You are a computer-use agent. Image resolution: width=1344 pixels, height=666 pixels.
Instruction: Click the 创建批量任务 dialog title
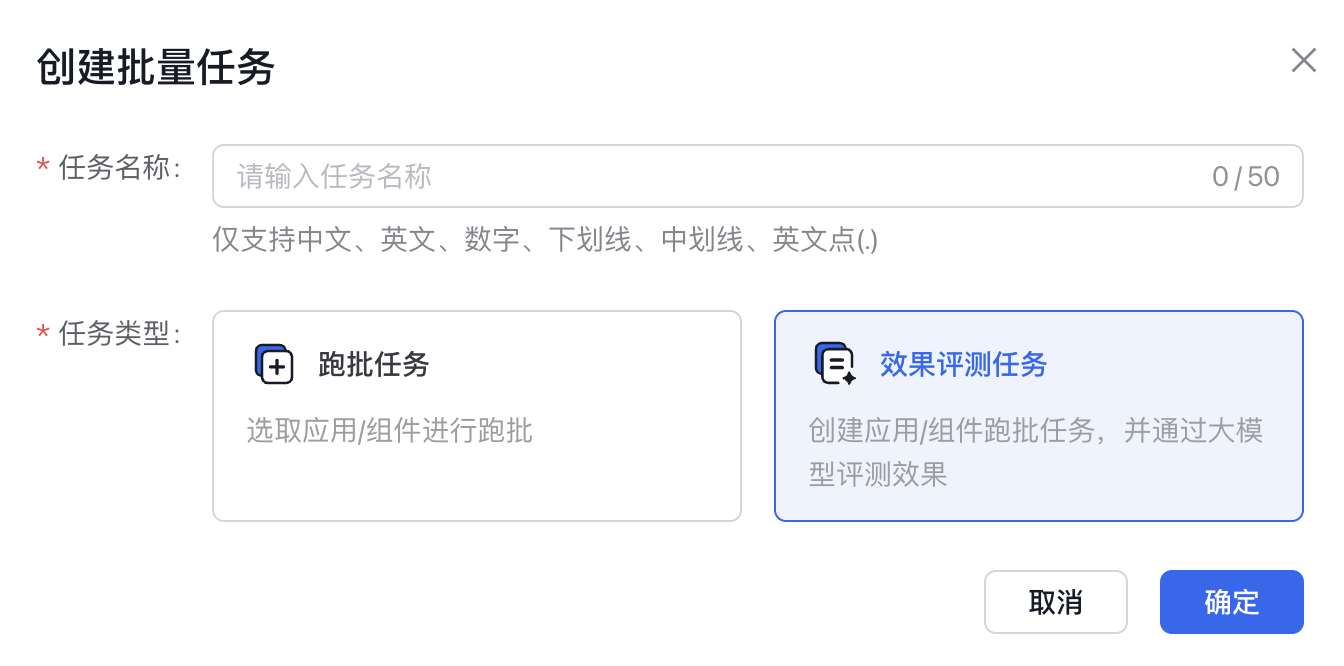156,68
